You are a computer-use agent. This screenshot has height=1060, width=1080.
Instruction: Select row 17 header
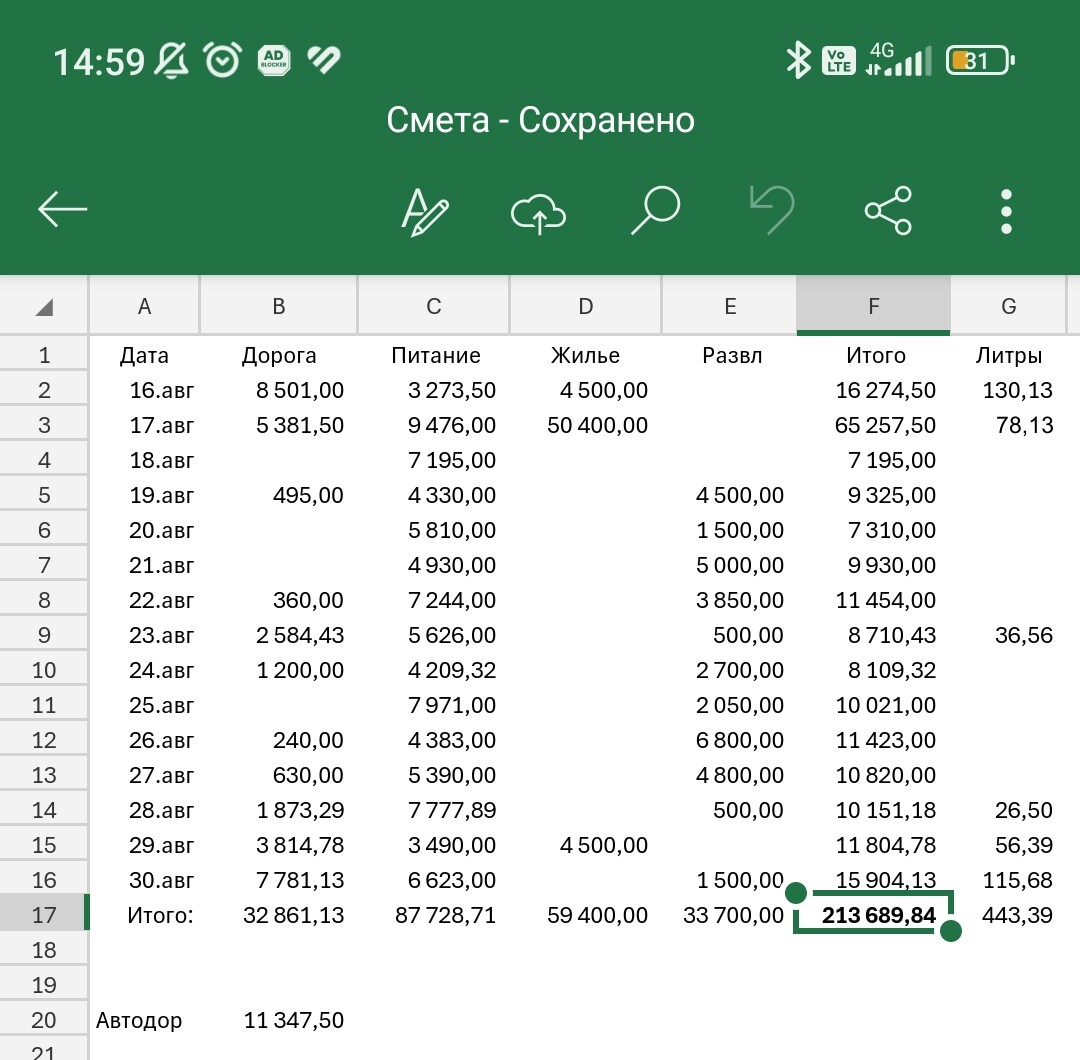[44, 915]
